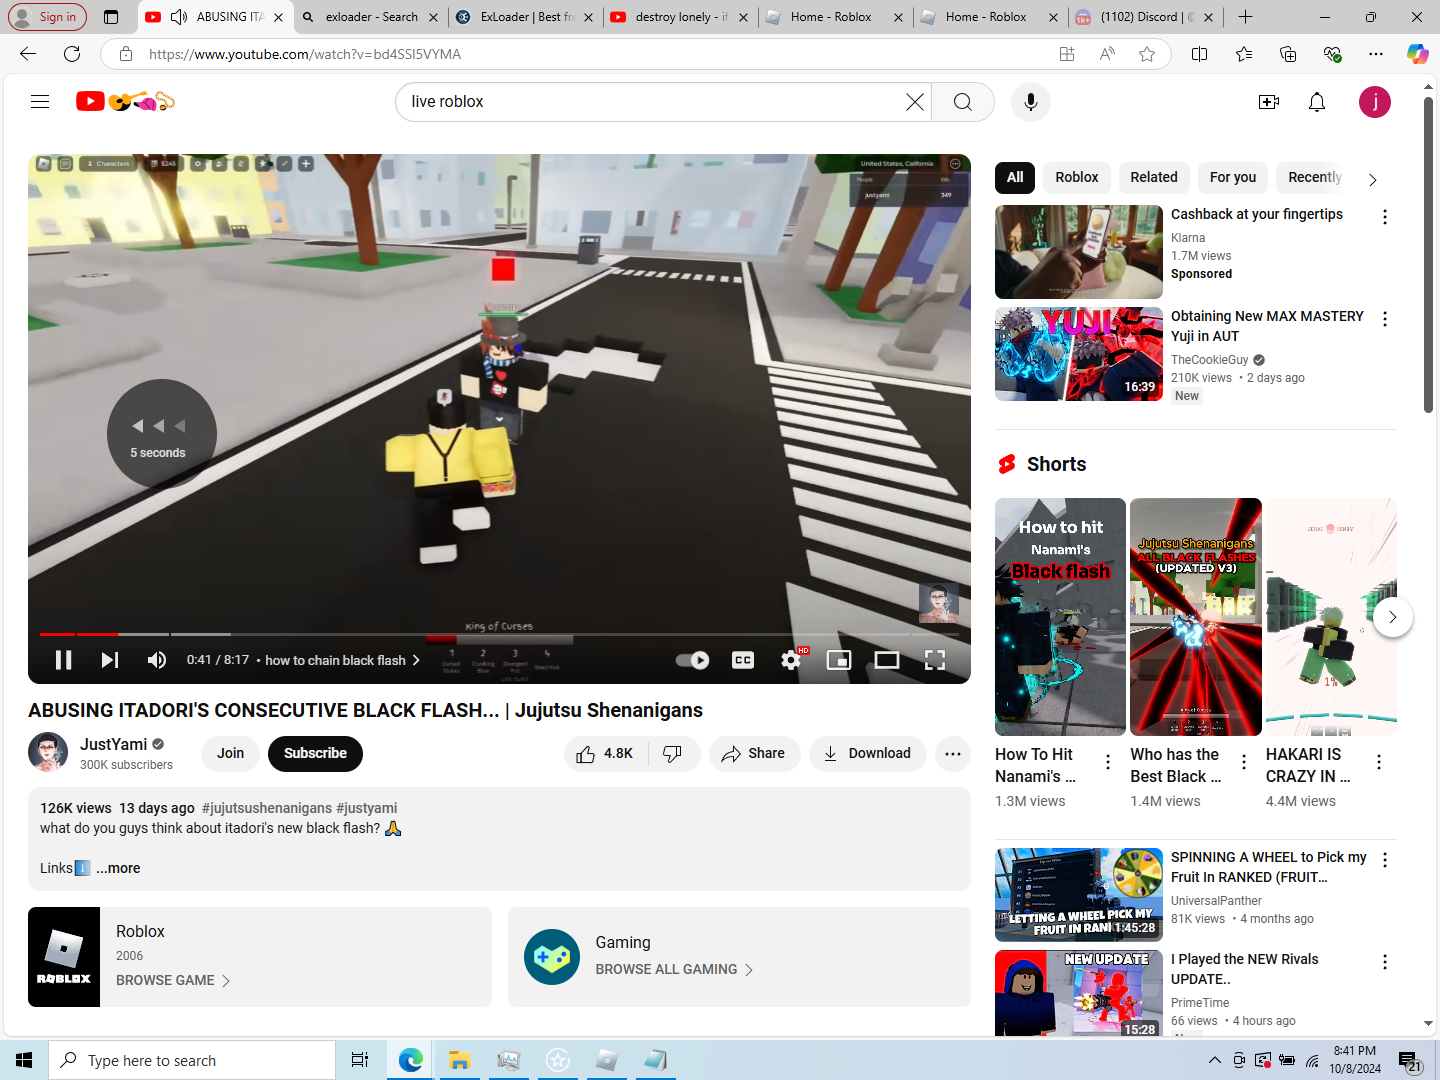Screen dimensions: 1440x1080
Task: Subscribe to JustYami channel
Action: pos(315,754)
